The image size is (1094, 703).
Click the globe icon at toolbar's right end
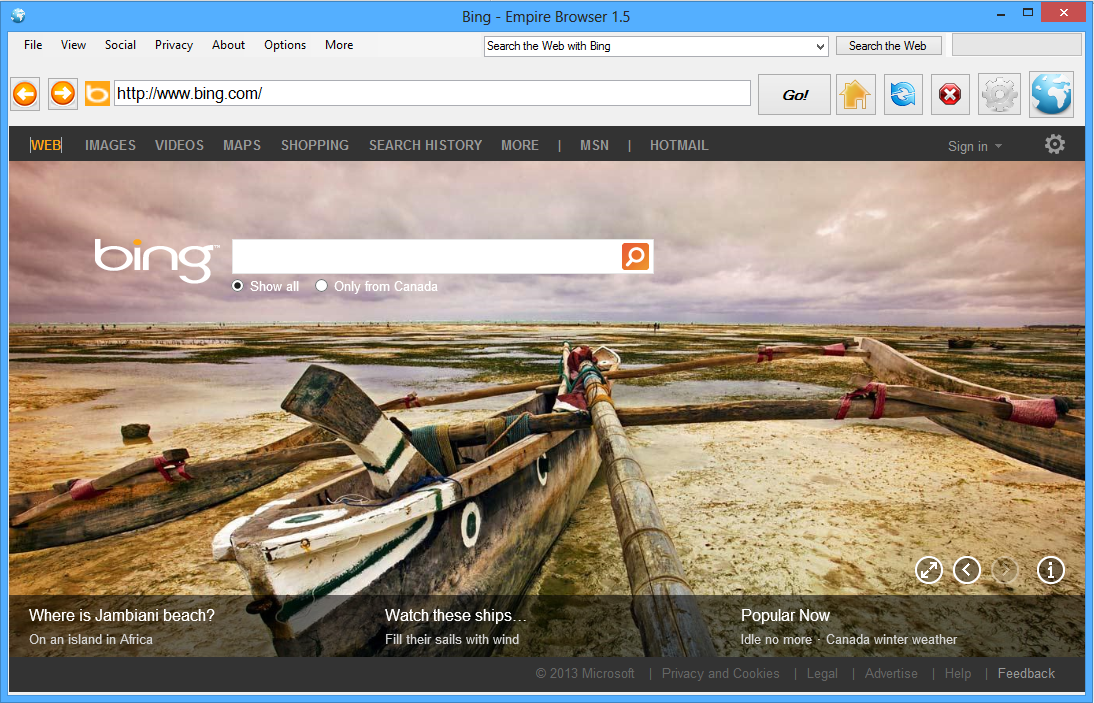(x=1051, y=93)
